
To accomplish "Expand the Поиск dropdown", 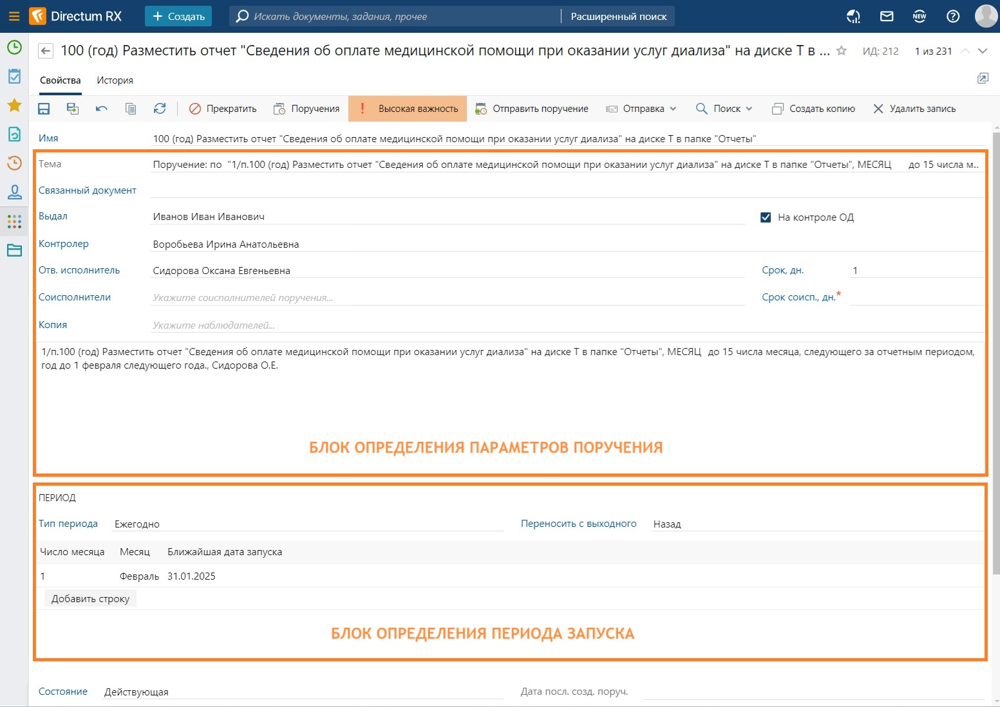I will coord(724,109).
